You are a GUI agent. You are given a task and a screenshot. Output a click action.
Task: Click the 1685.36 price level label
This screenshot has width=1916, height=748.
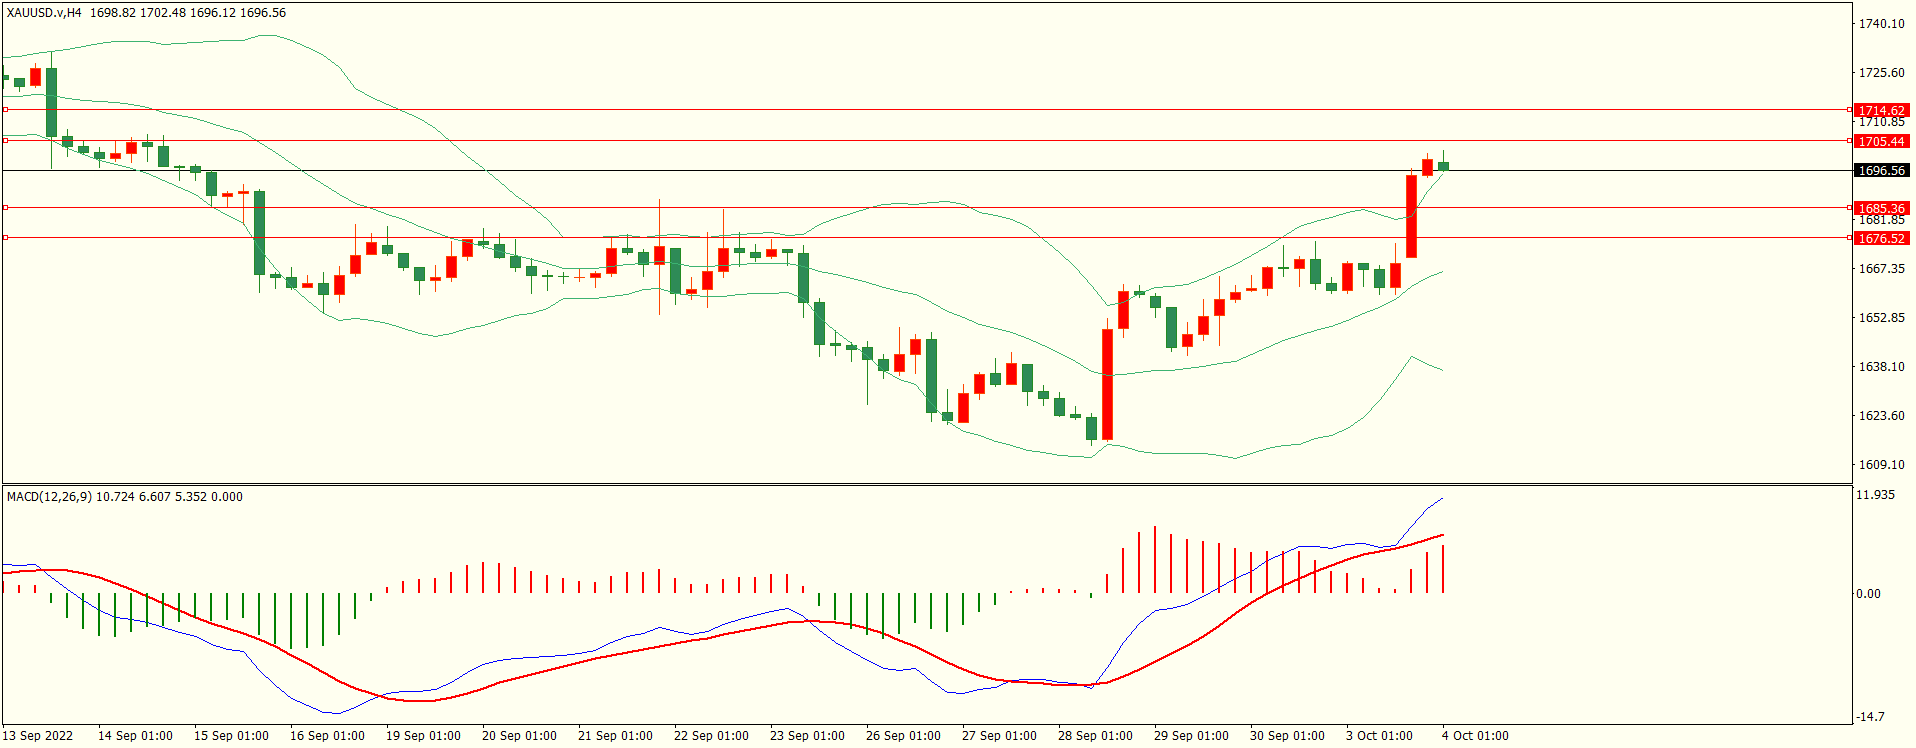coord(1881,209)
